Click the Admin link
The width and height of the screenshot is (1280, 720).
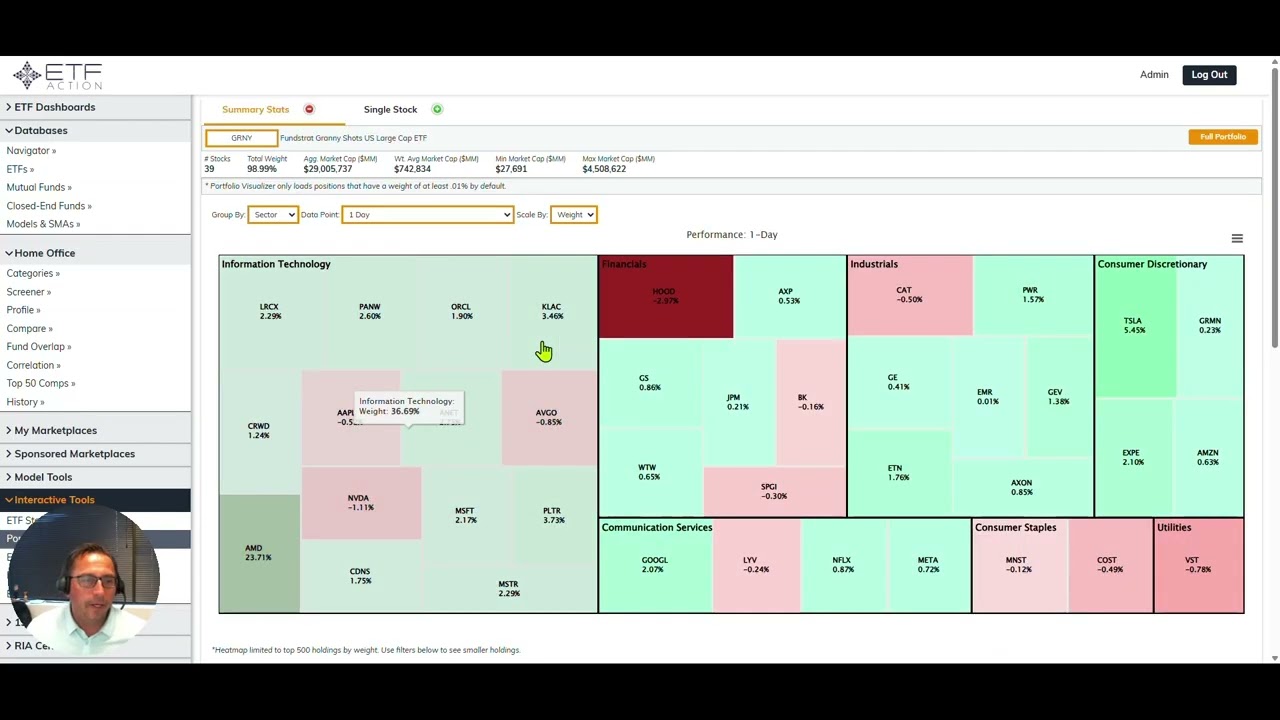point(1154,75)
